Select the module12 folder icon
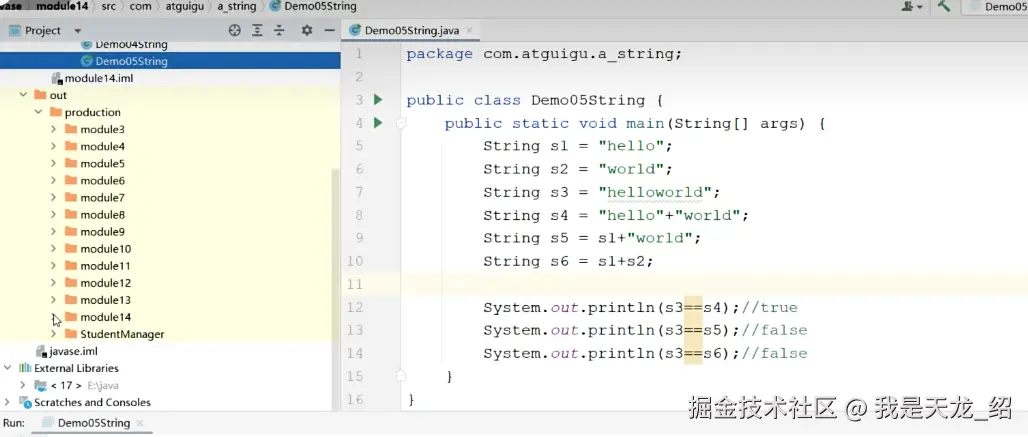 71,282
